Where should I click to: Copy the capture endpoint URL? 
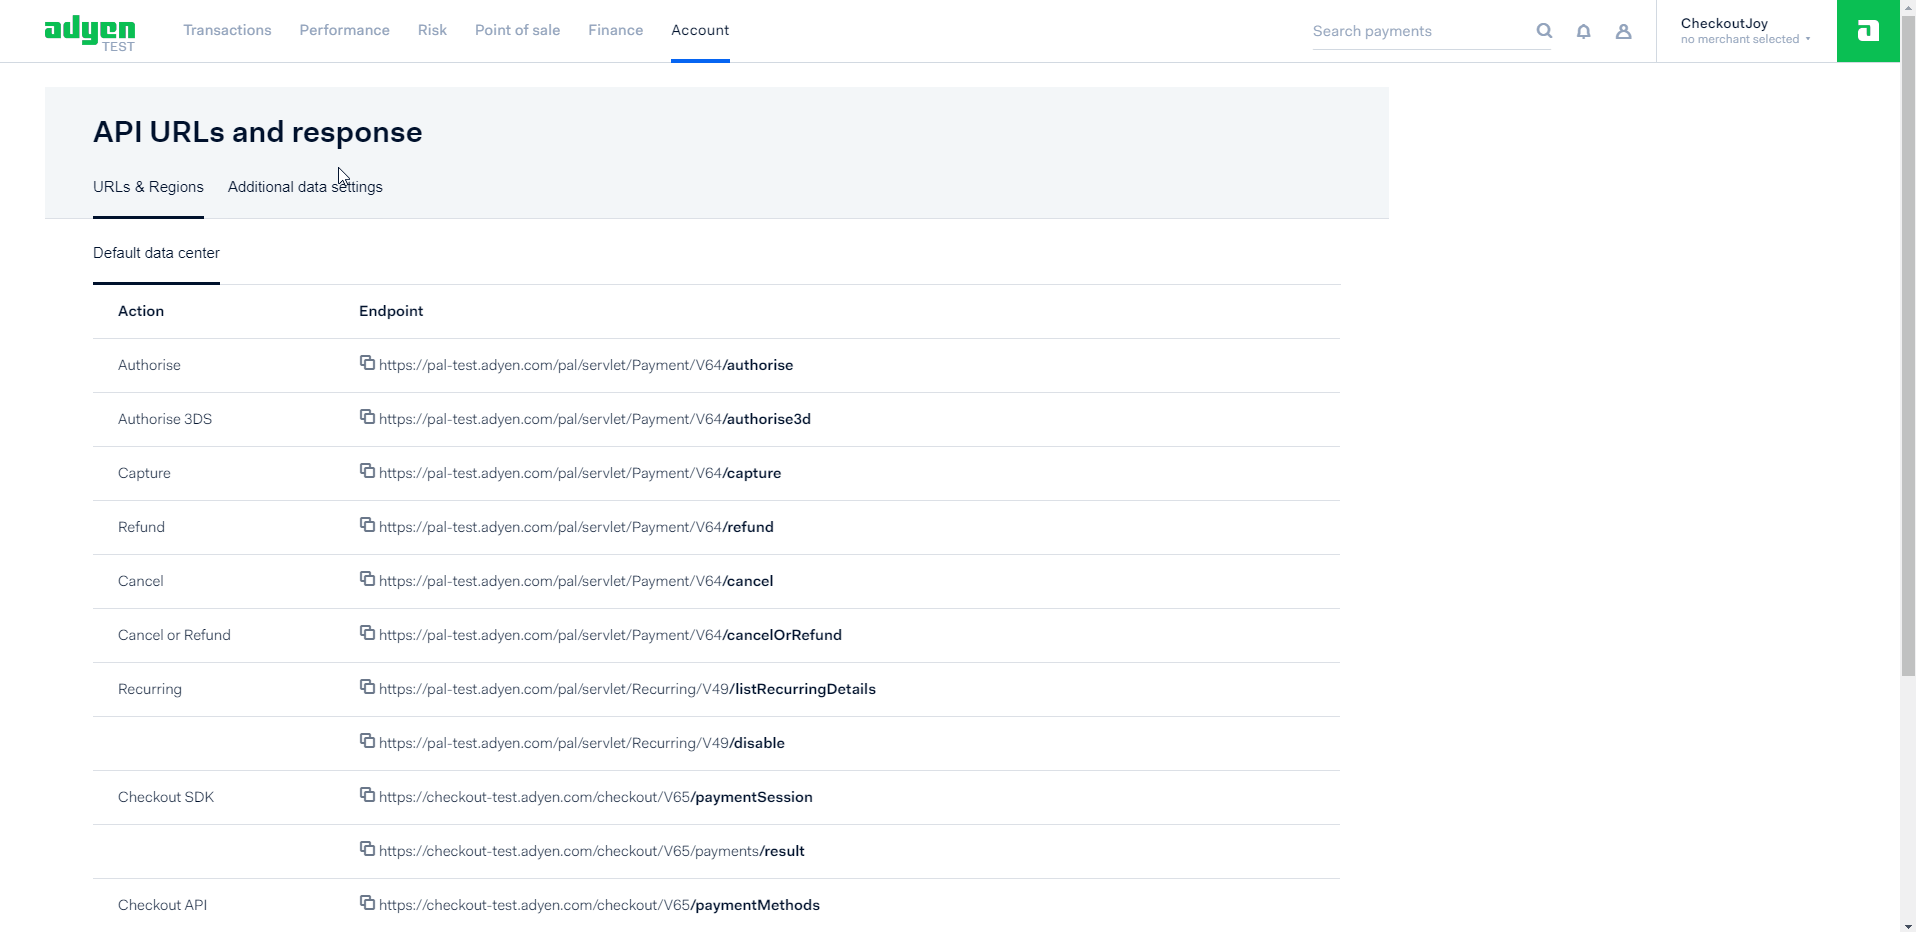point(367,471)
